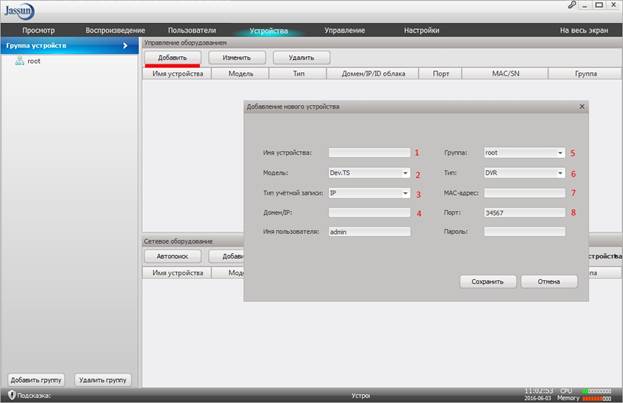The image size is (623, 403).
Task: Sort by Имя устройства column in upper table
Action: (177, 74)
